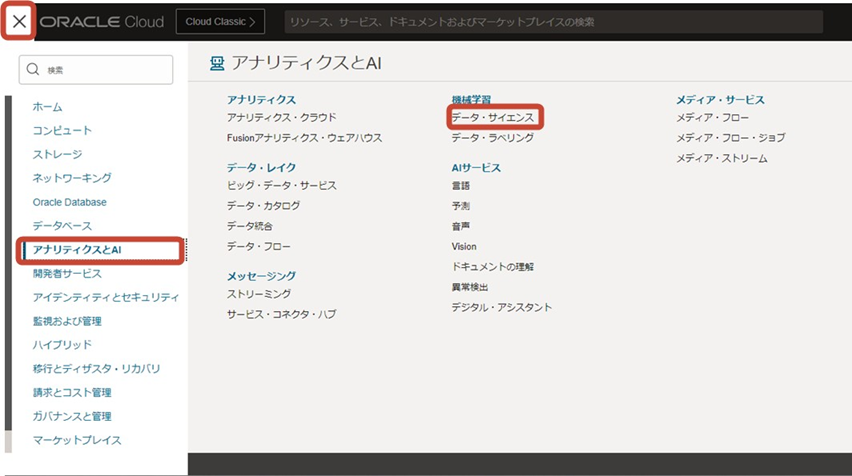Open 移行とディザスタ・リカバリ category

coord(96,369)
